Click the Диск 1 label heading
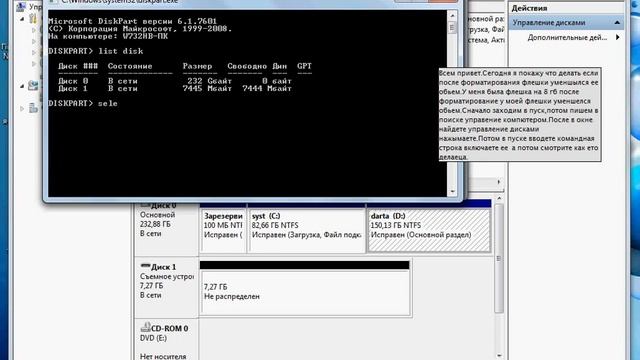This screenshot has width=640, height=360. click(x=163, y=267)
